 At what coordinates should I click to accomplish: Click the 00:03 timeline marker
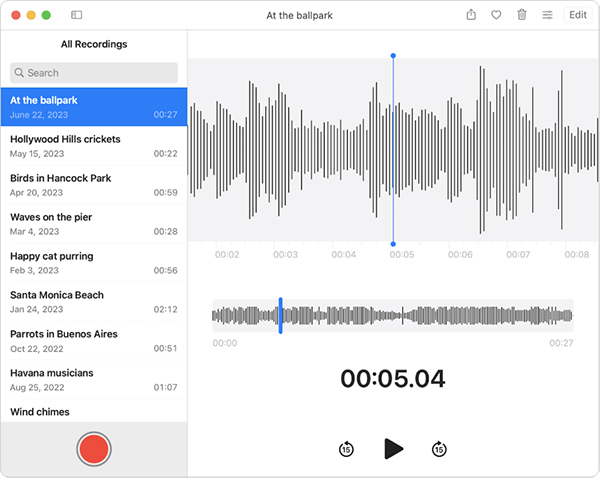pyautogui.click(x=285, y=254)
